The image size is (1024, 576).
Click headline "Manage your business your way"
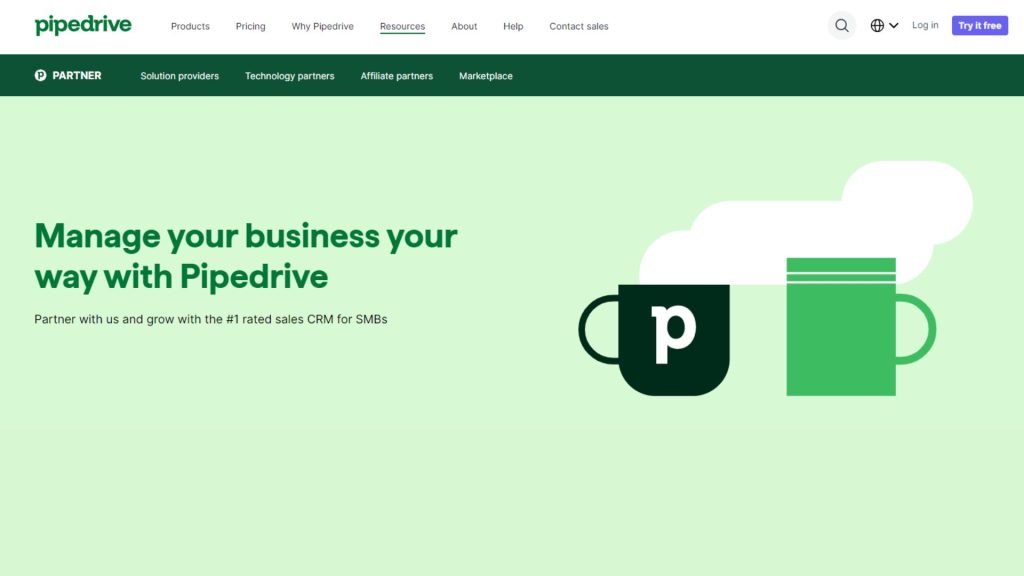point(246,255)
